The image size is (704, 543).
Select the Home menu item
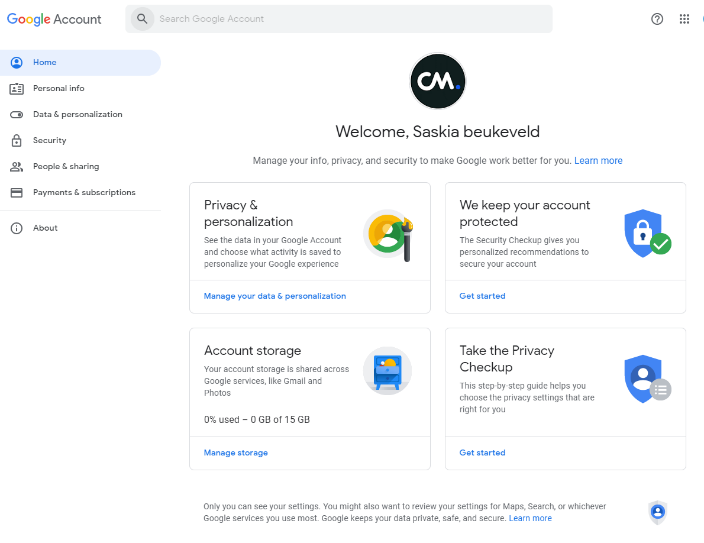pos(45,62)
